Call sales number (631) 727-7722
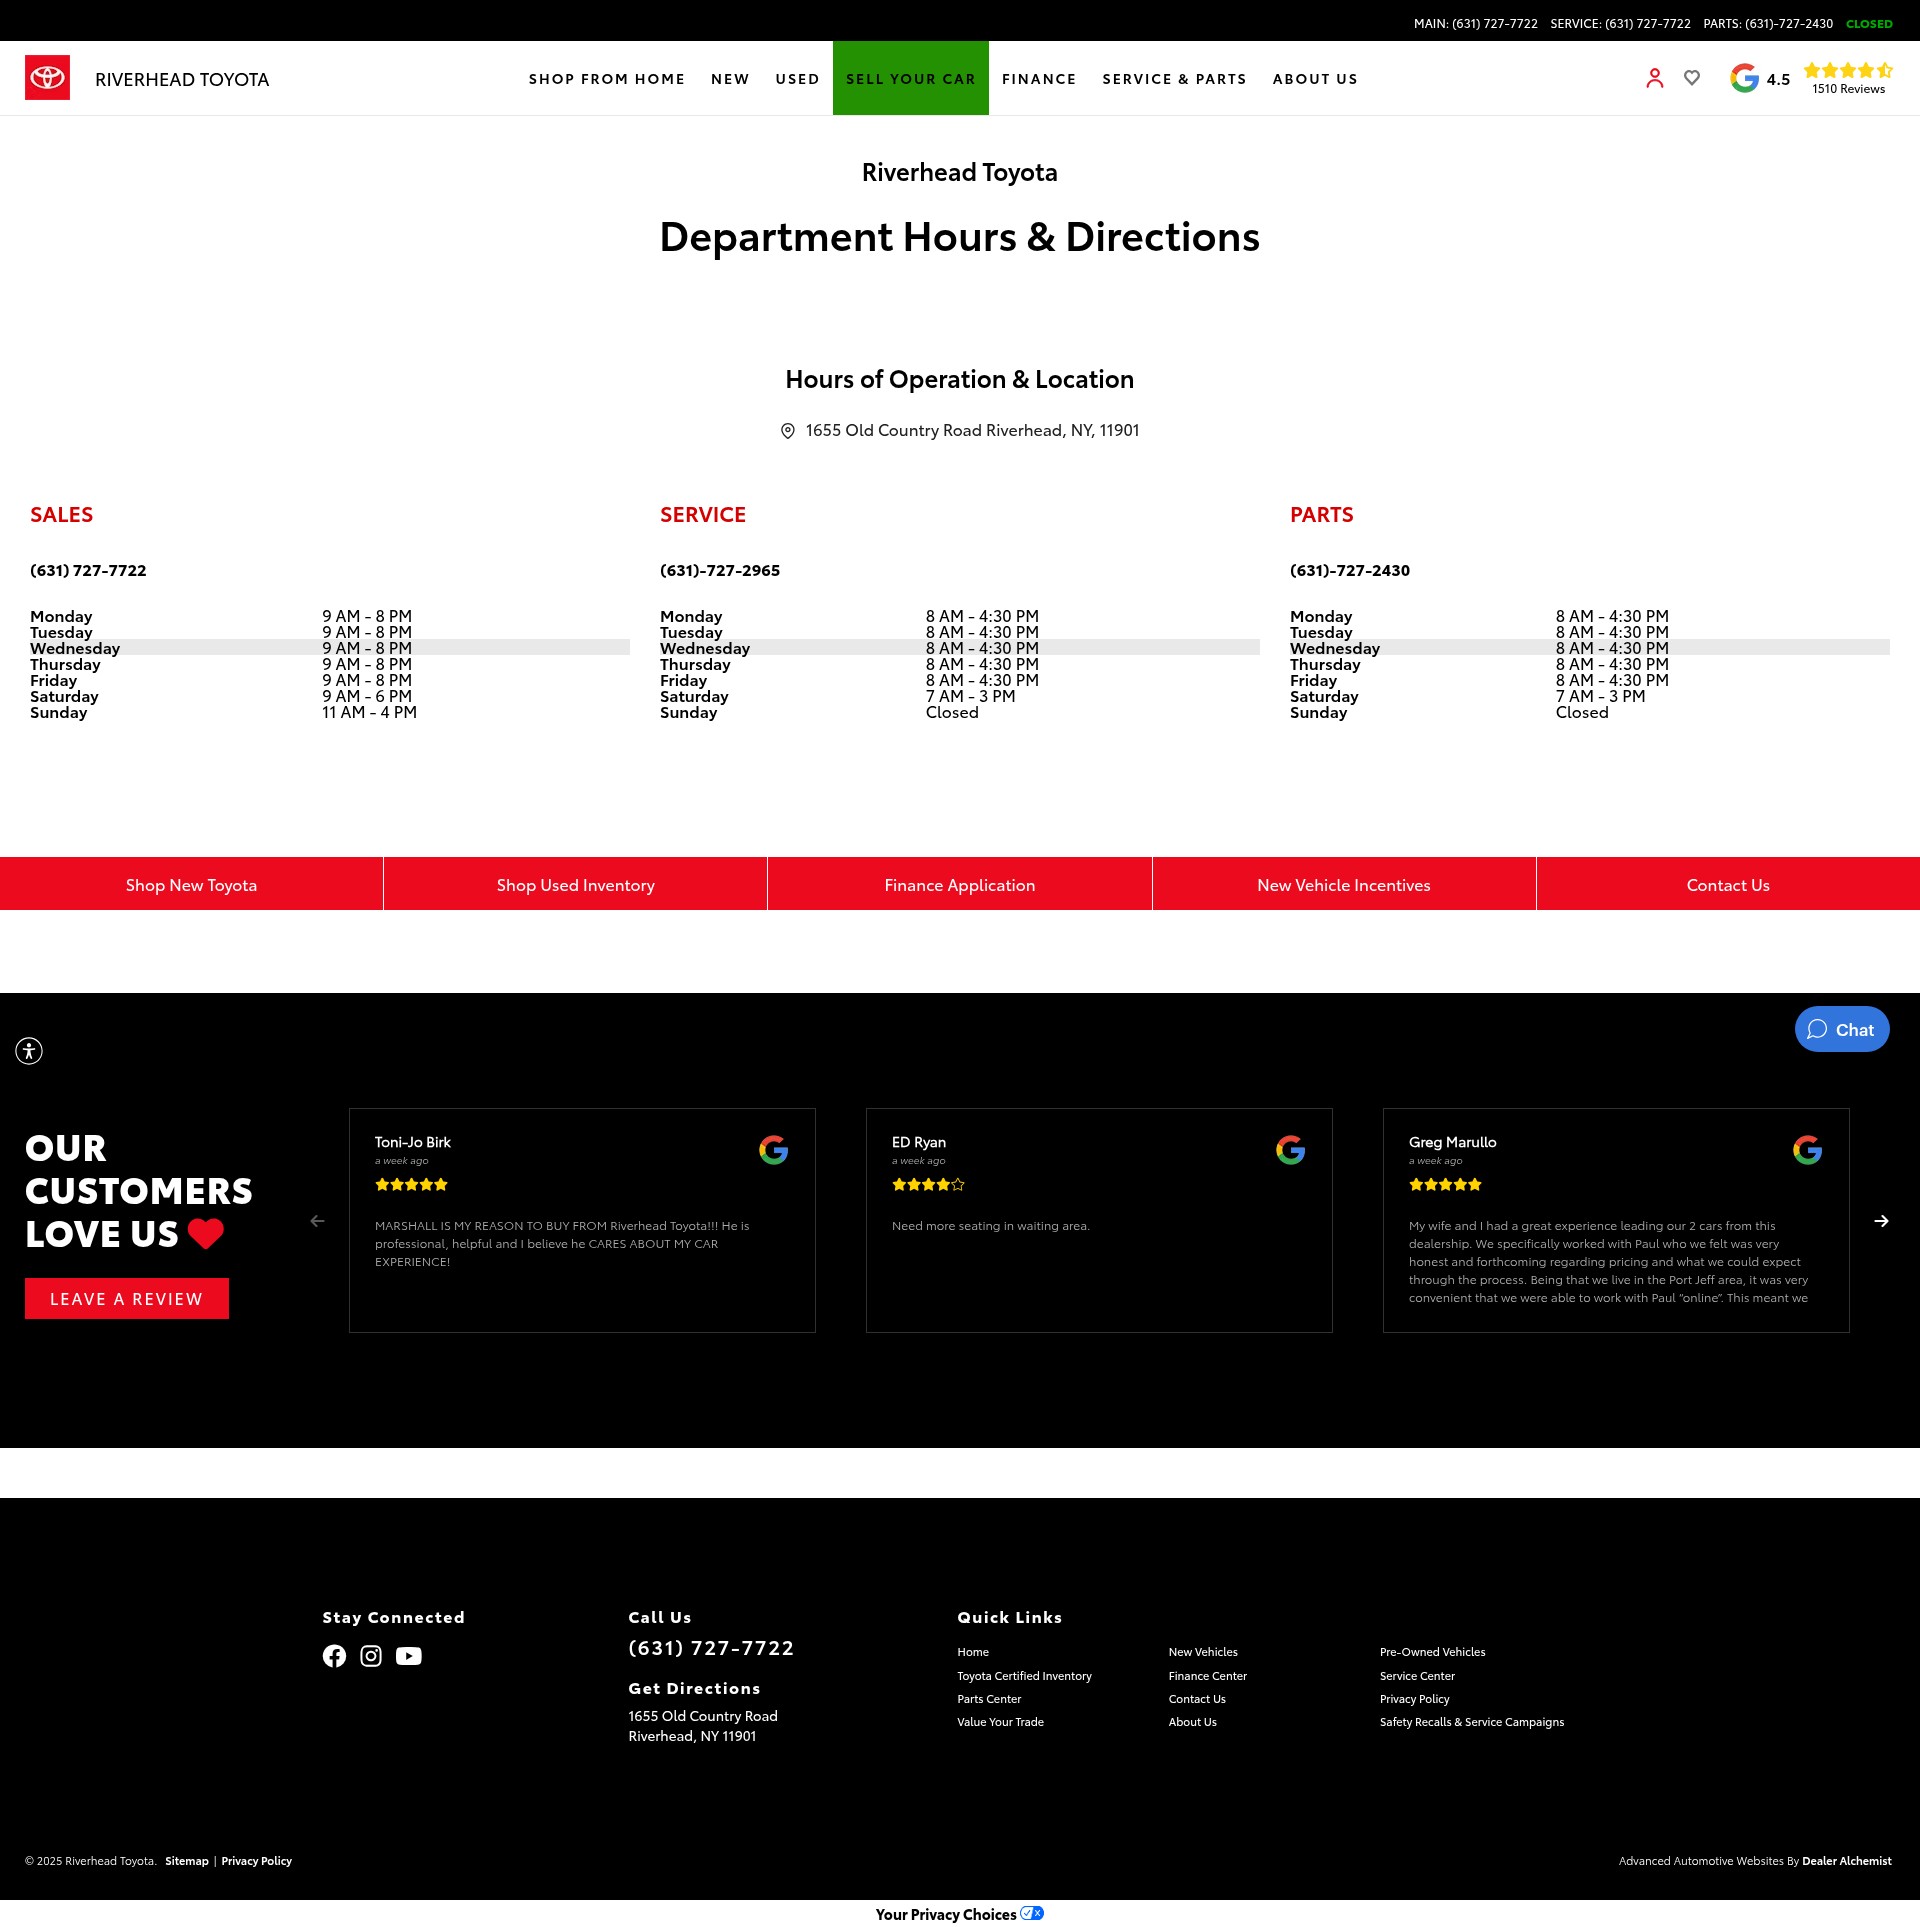Screen dimensions: 1920x1927 coord(88,570)
